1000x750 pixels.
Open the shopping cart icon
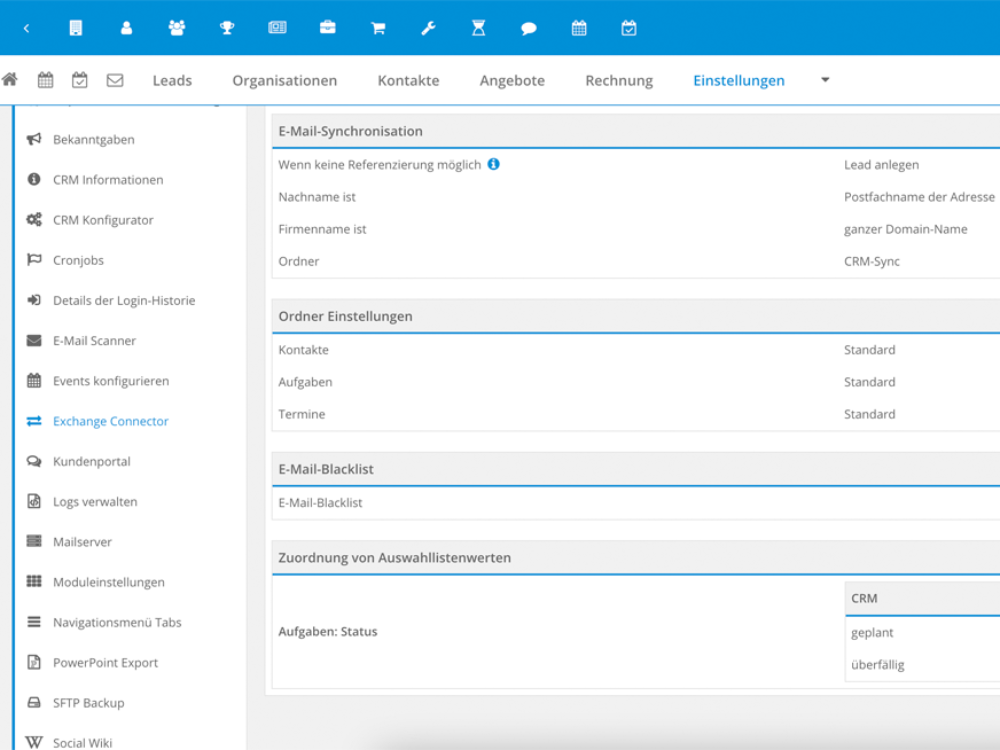pyautogui.click(x=378, y=28)
